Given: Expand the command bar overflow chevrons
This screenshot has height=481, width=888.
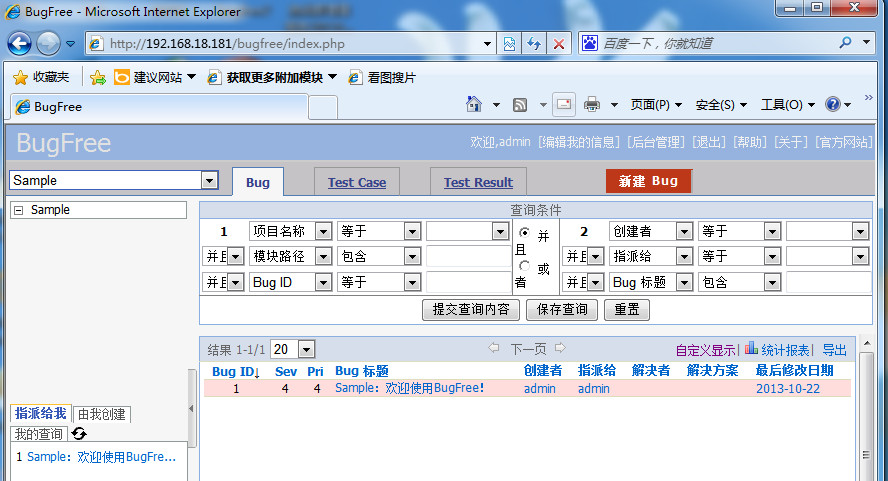Looking at the screenshot, I should point(868,98).
